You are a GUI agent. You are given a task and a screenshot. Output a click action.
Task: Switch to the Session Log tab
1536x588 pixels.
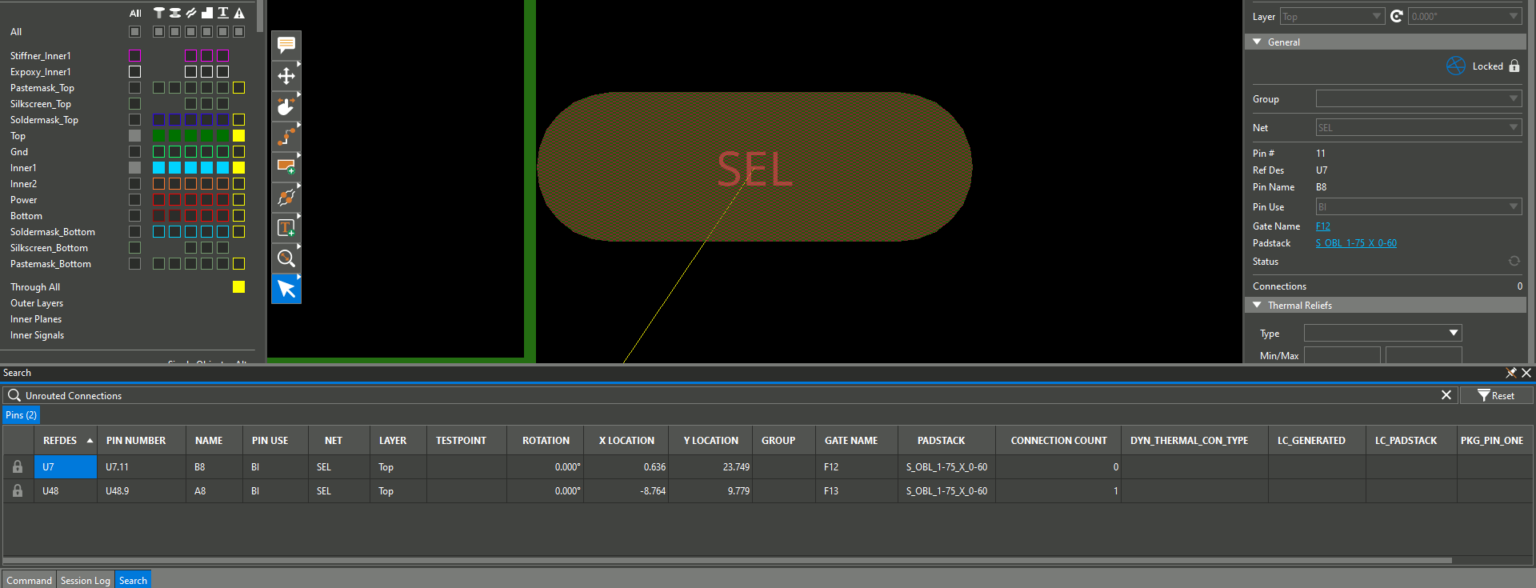(x=85, y=580)
